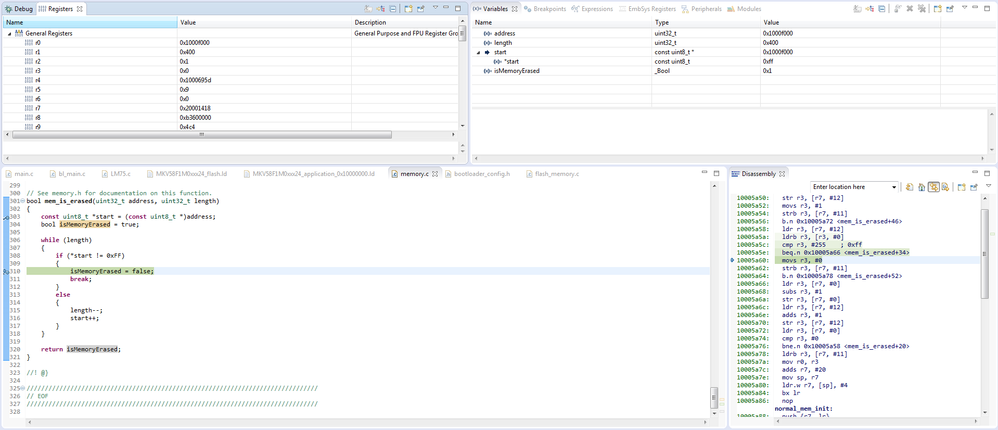998x430 pixels.
Task: Switch to the Peripherals tab
Action: 701,9
